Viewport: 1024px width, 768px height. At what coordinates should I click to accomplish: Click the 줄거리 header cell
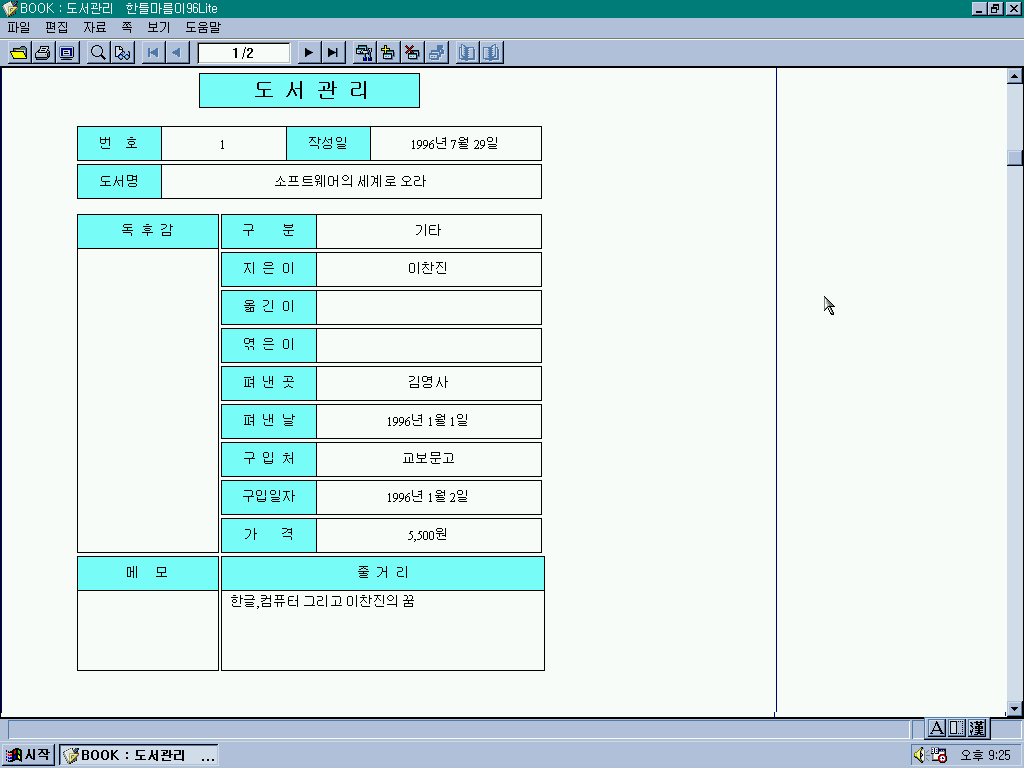(x=383, y=573)
